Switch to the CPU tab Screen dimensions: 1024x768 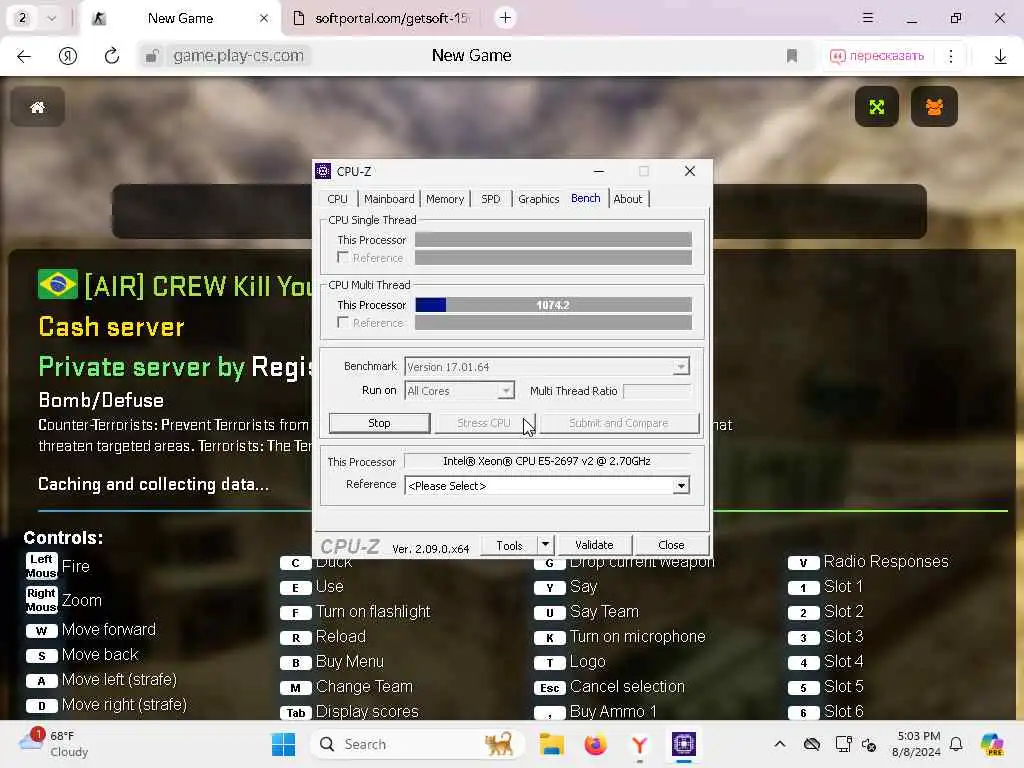pyautogui.click(x=338, y=199)
